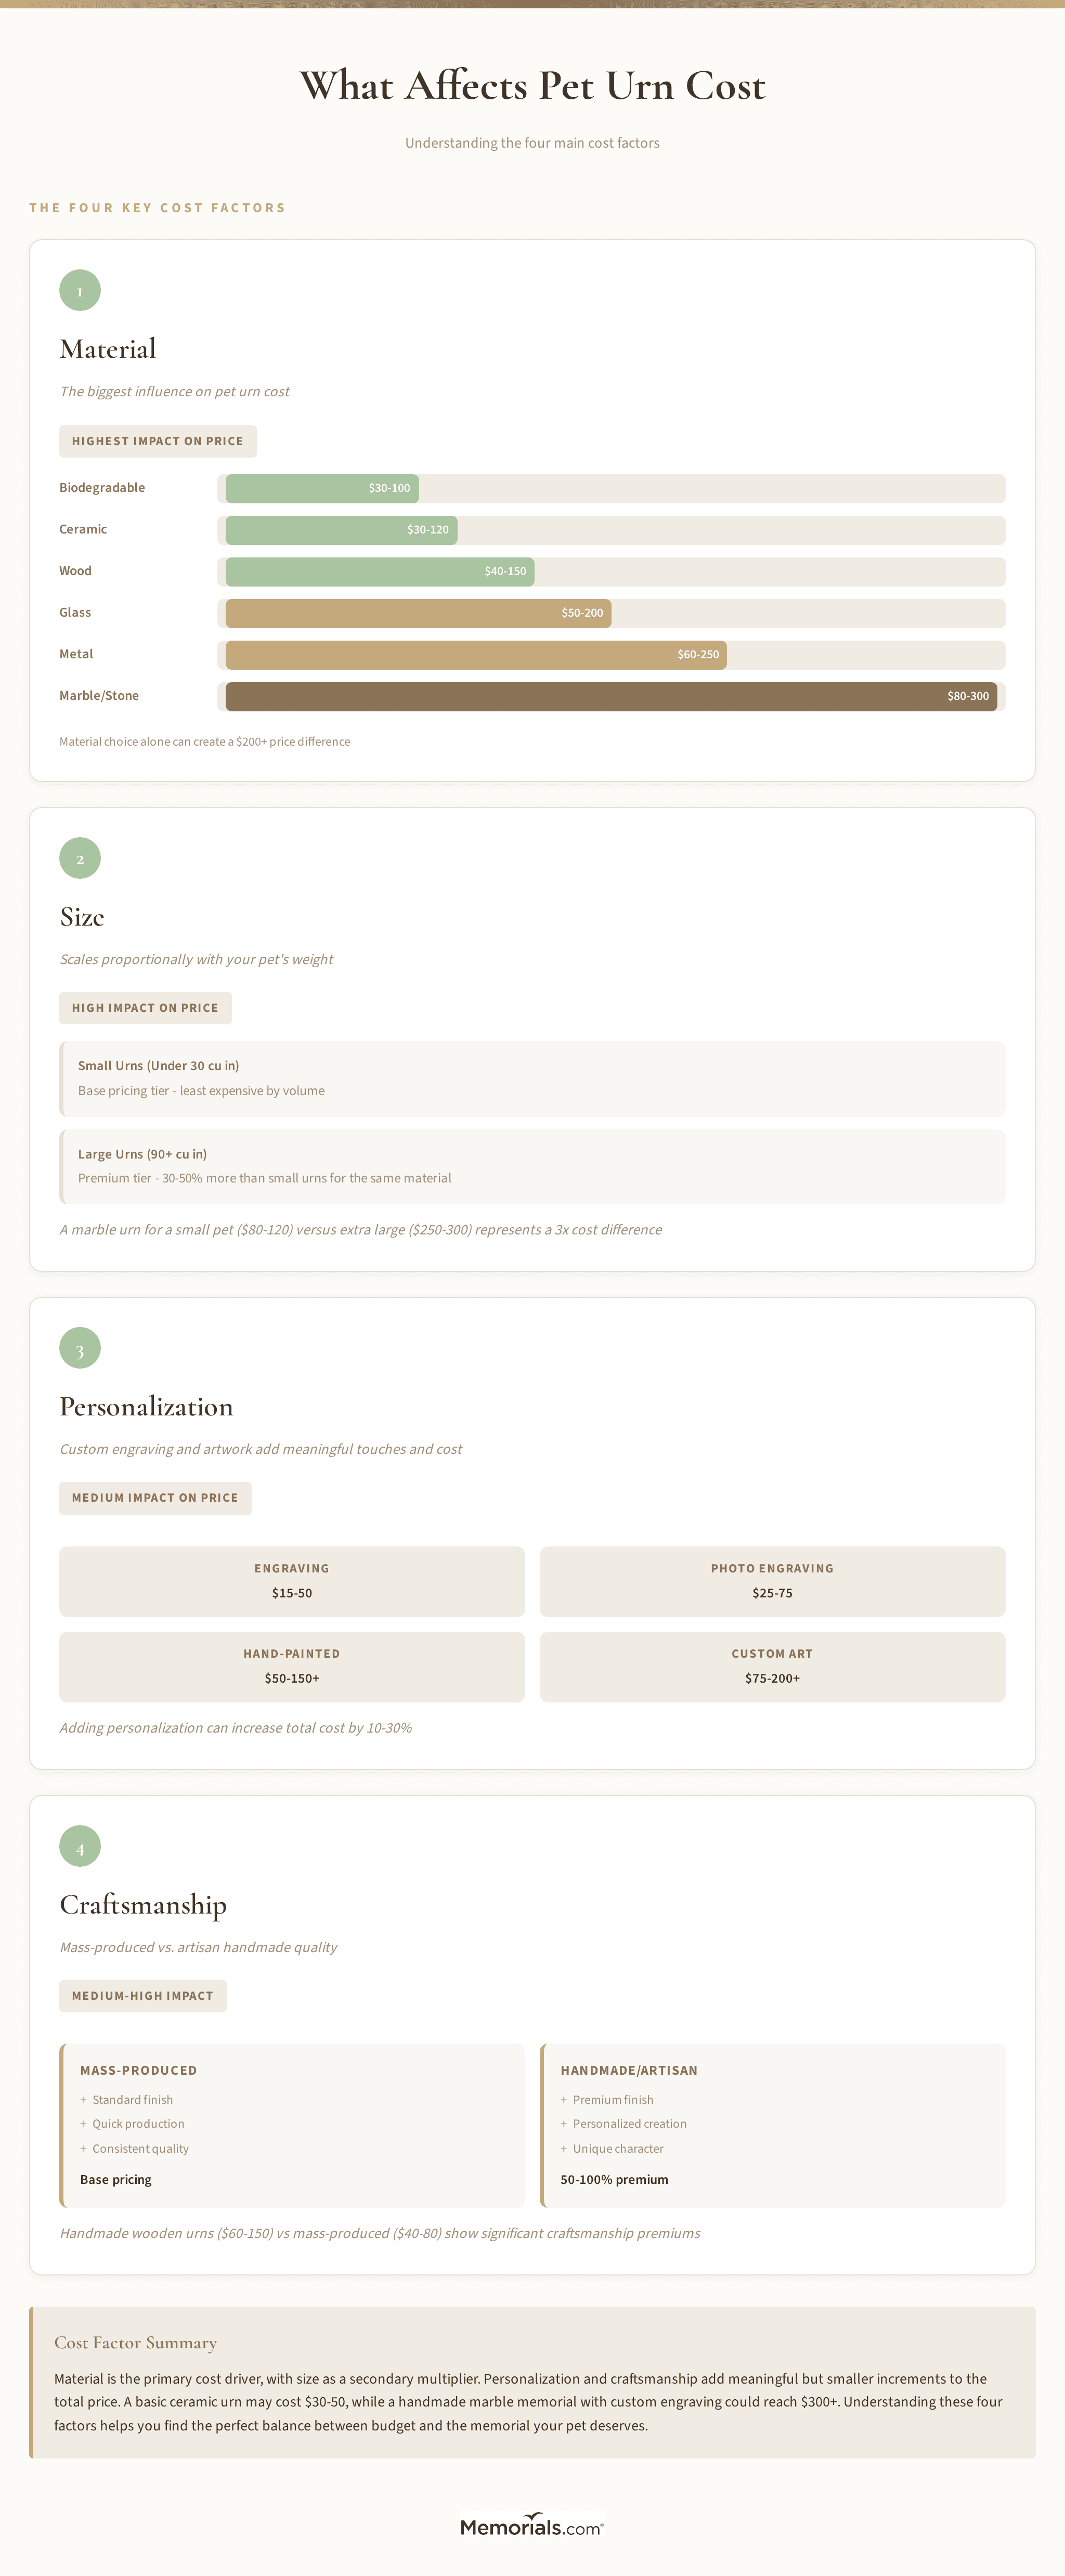Click the Large Urns (90+ cu in) row
The width and height of the screenshot is (1065, 2576).
(532, 1166)
